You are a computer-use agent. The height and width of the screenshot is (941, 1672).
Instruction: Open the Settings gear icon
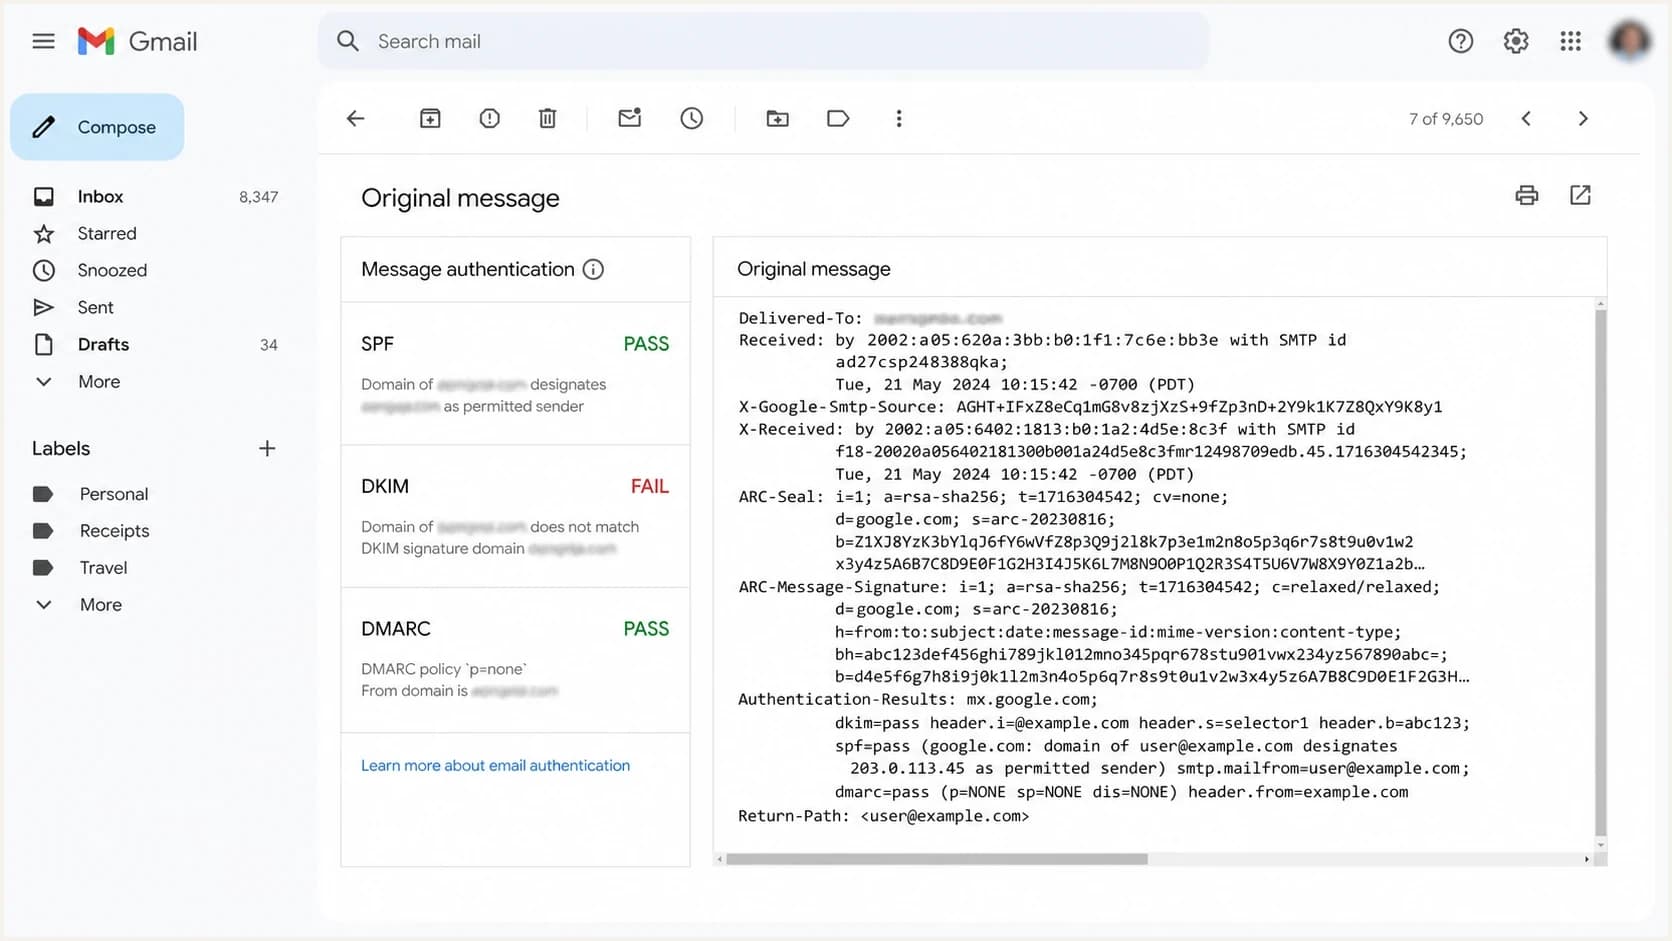coord(1516,41)
